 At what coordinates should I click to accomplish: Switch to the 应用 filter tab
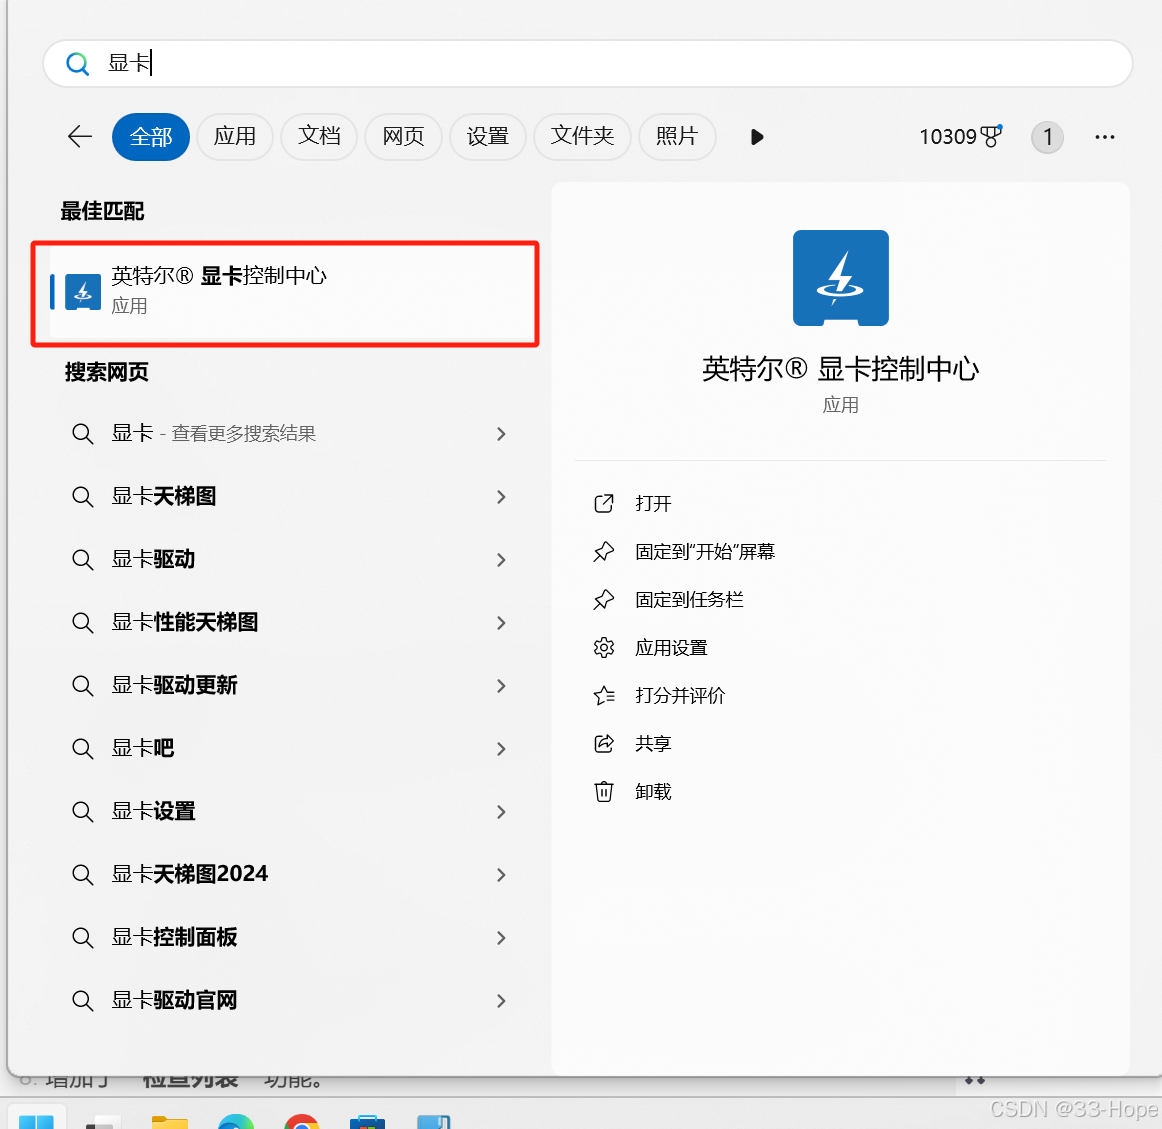[x=235, y=136]
